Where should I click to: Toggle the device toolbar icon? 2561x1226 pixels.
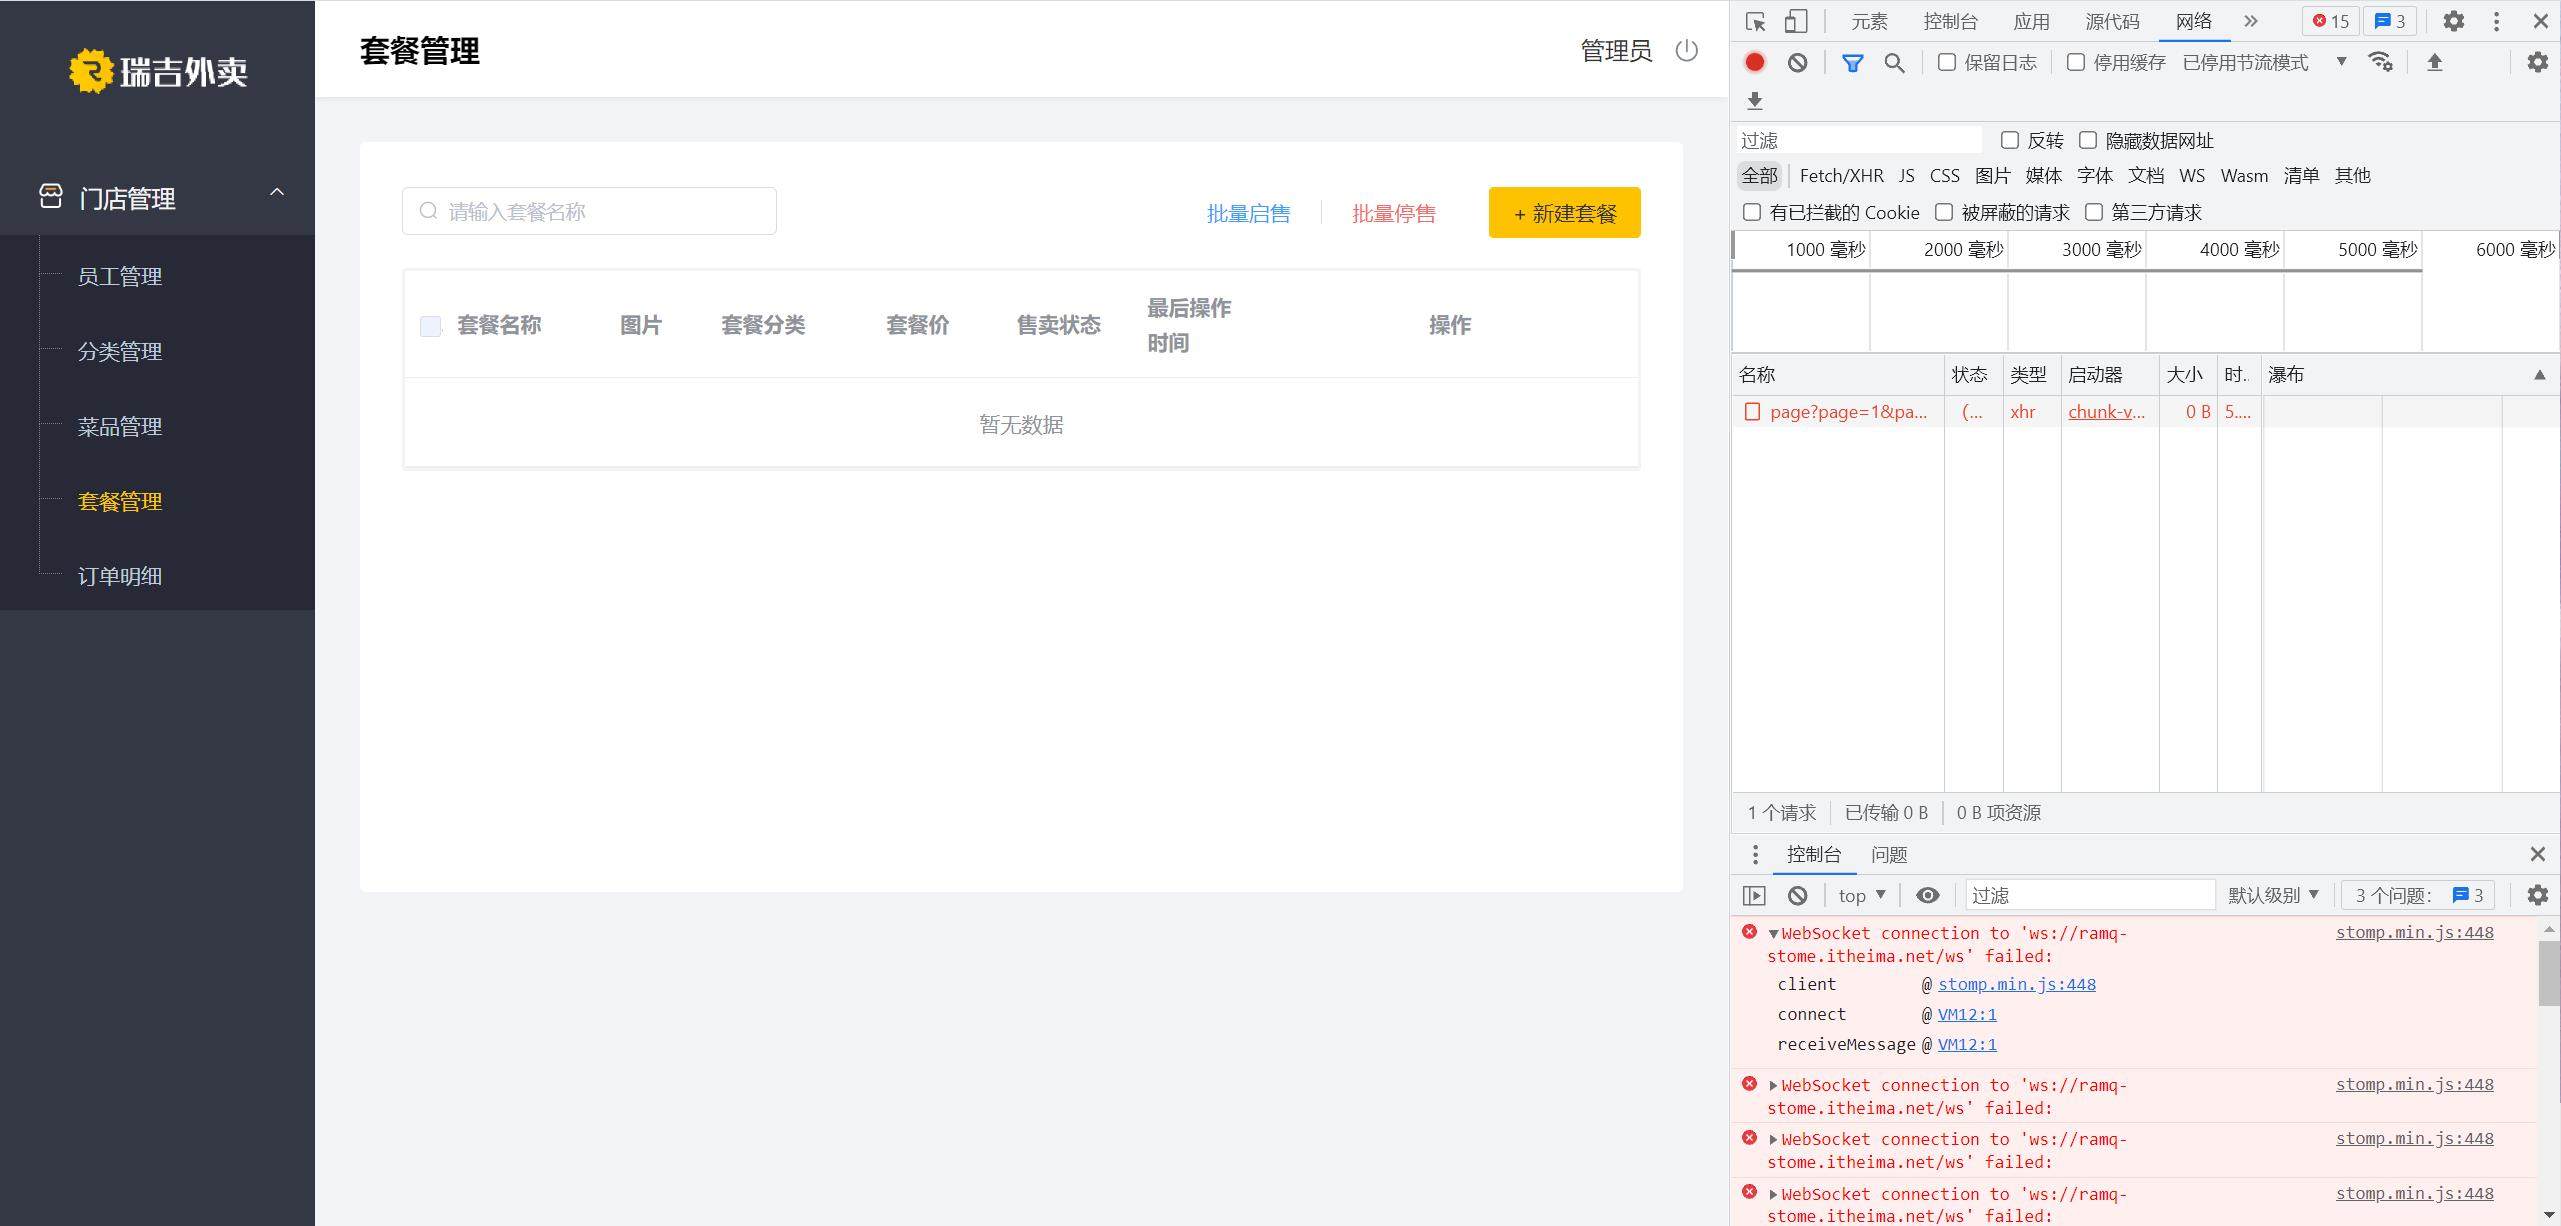[x=1796, y=21]
